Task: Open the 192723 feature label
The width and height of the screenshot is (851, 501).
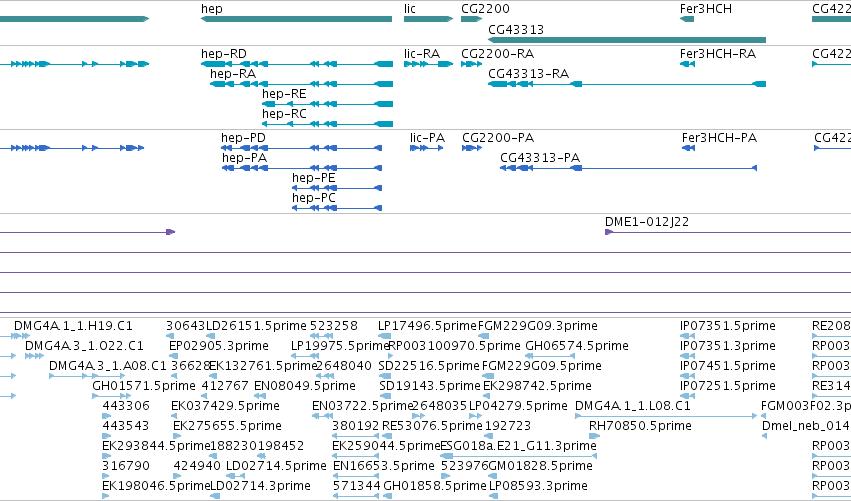Action: click(508, 427)
